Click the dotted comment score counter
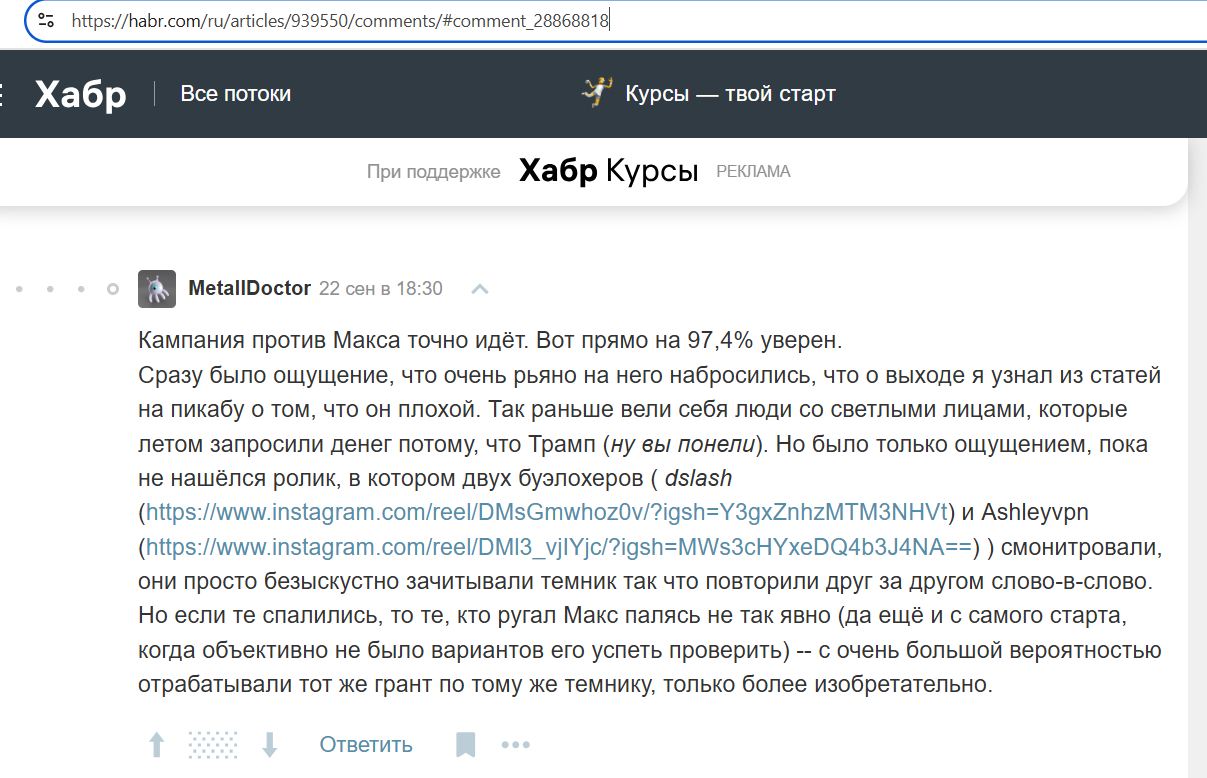 [x=213, y=745]
